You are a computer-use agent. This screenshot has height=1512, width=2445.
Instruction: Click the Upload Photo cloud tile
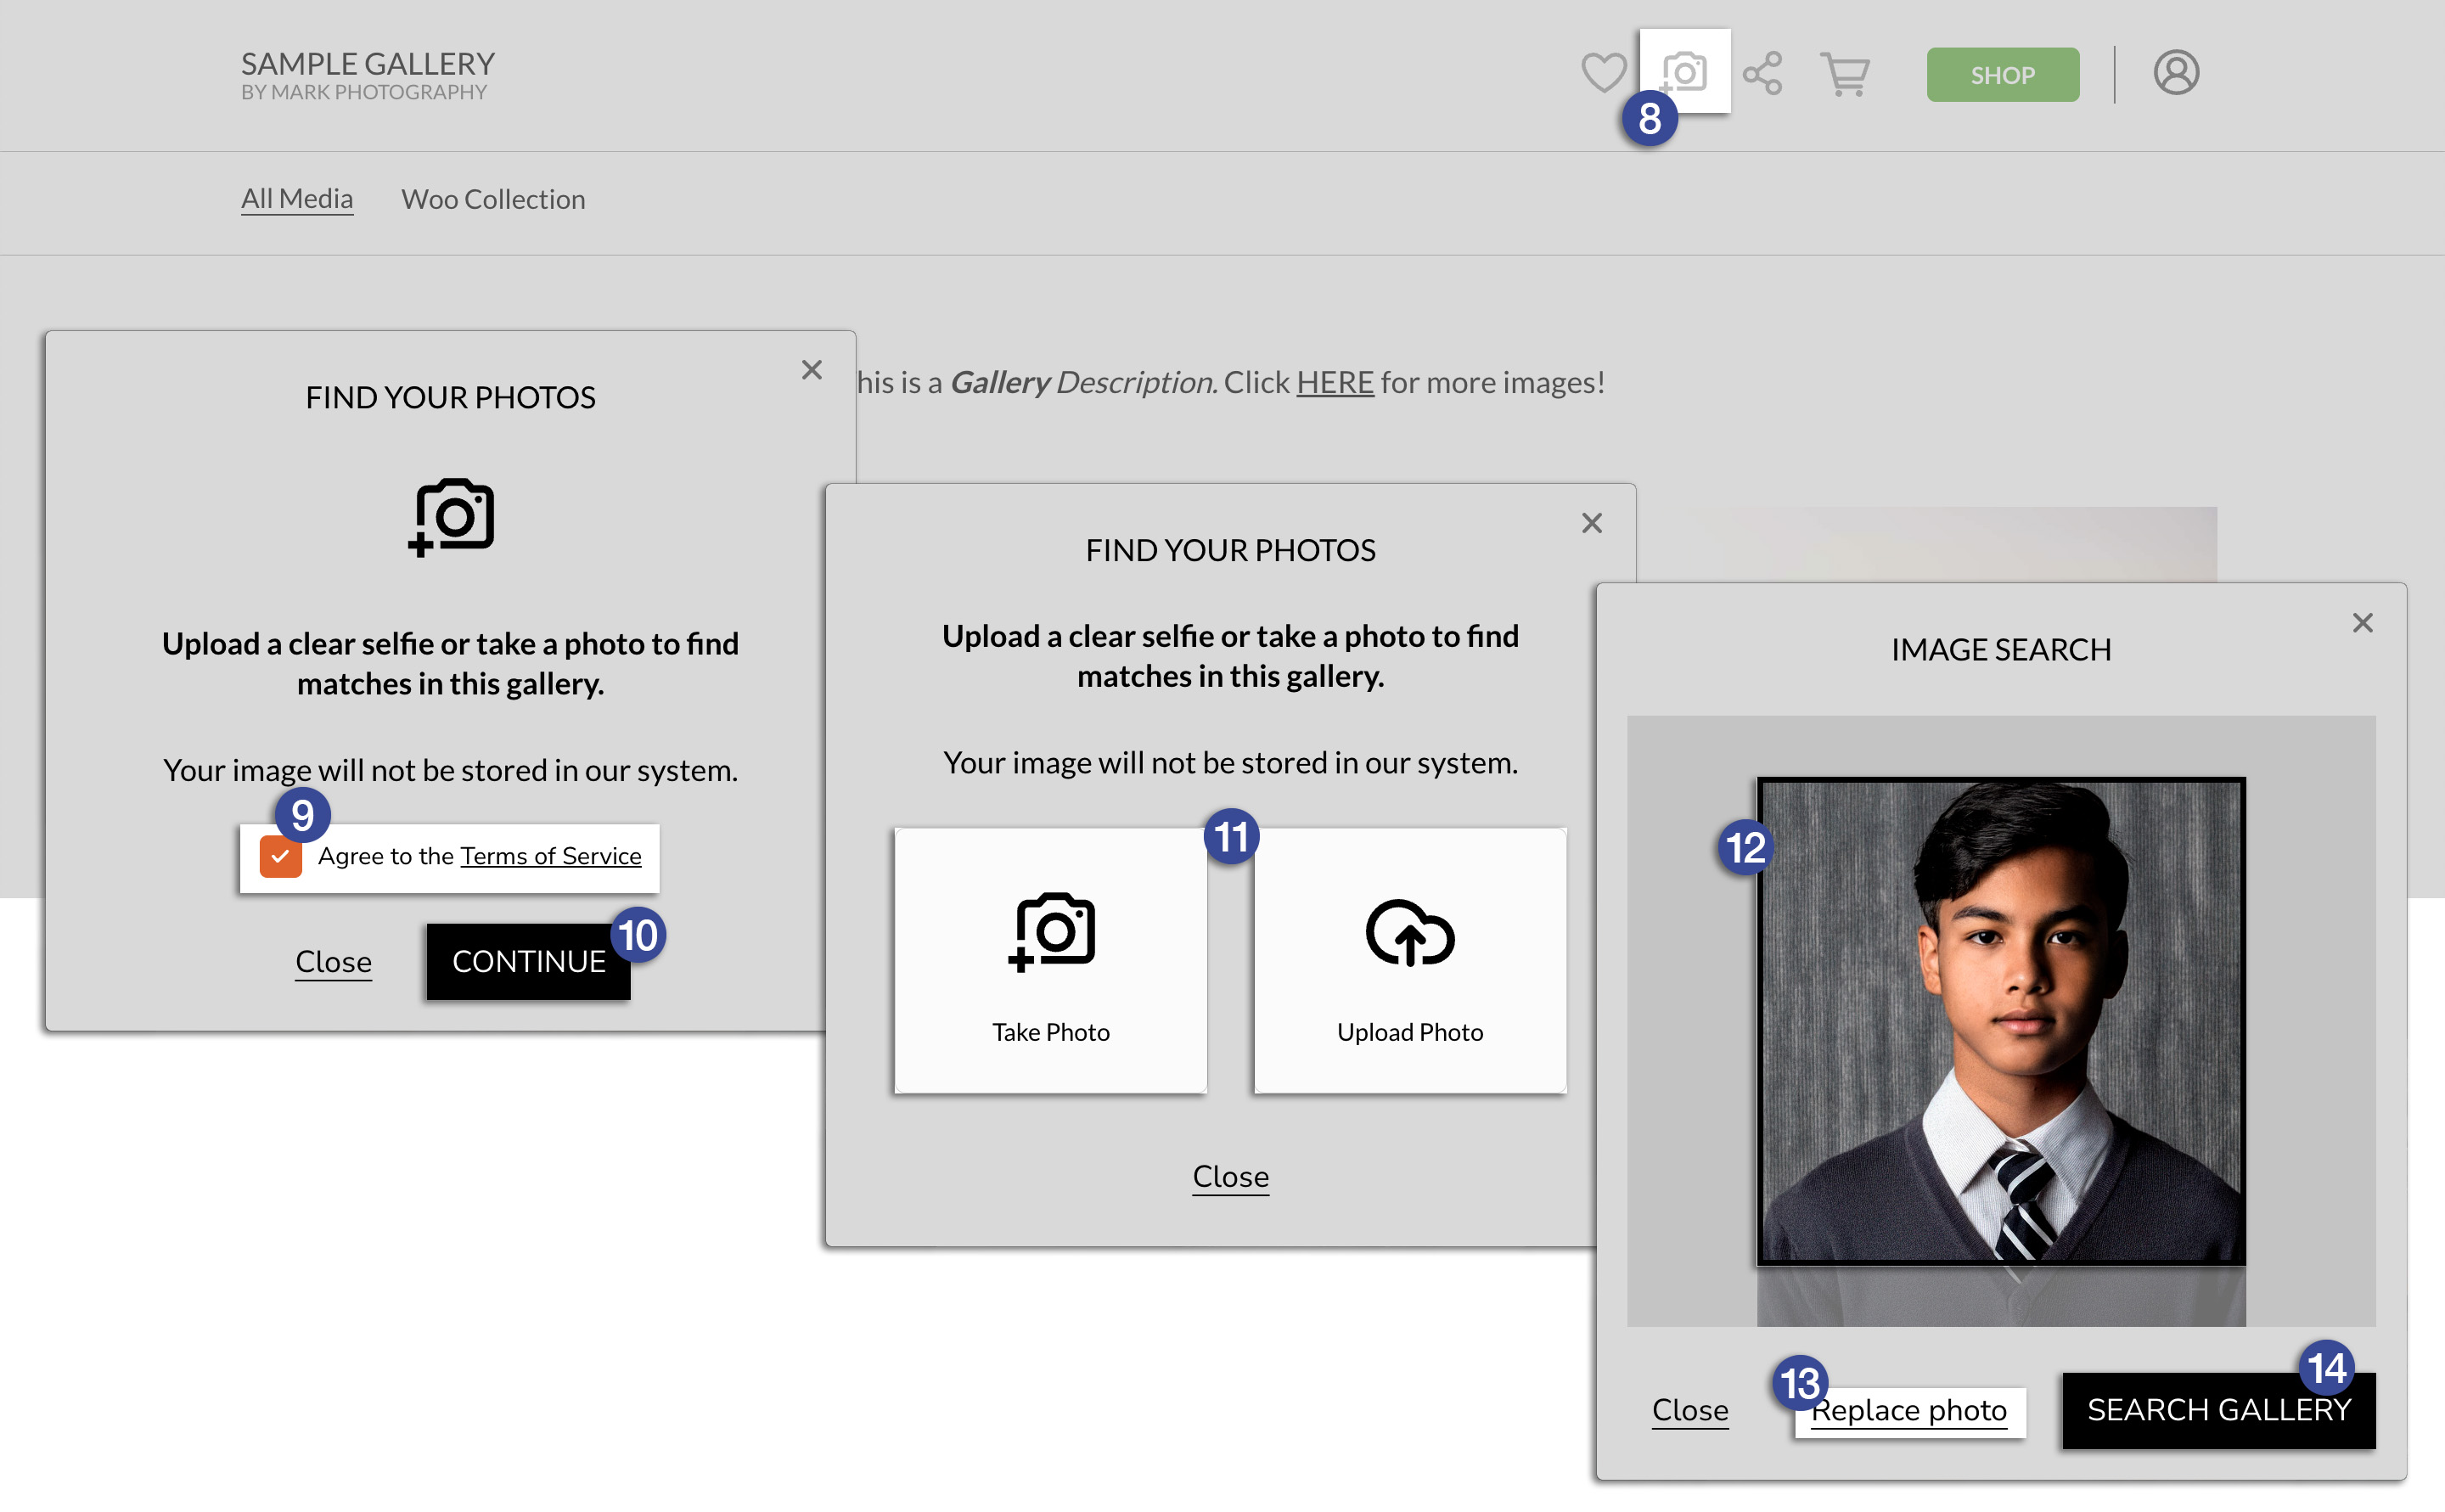(x=1410, y=960)
